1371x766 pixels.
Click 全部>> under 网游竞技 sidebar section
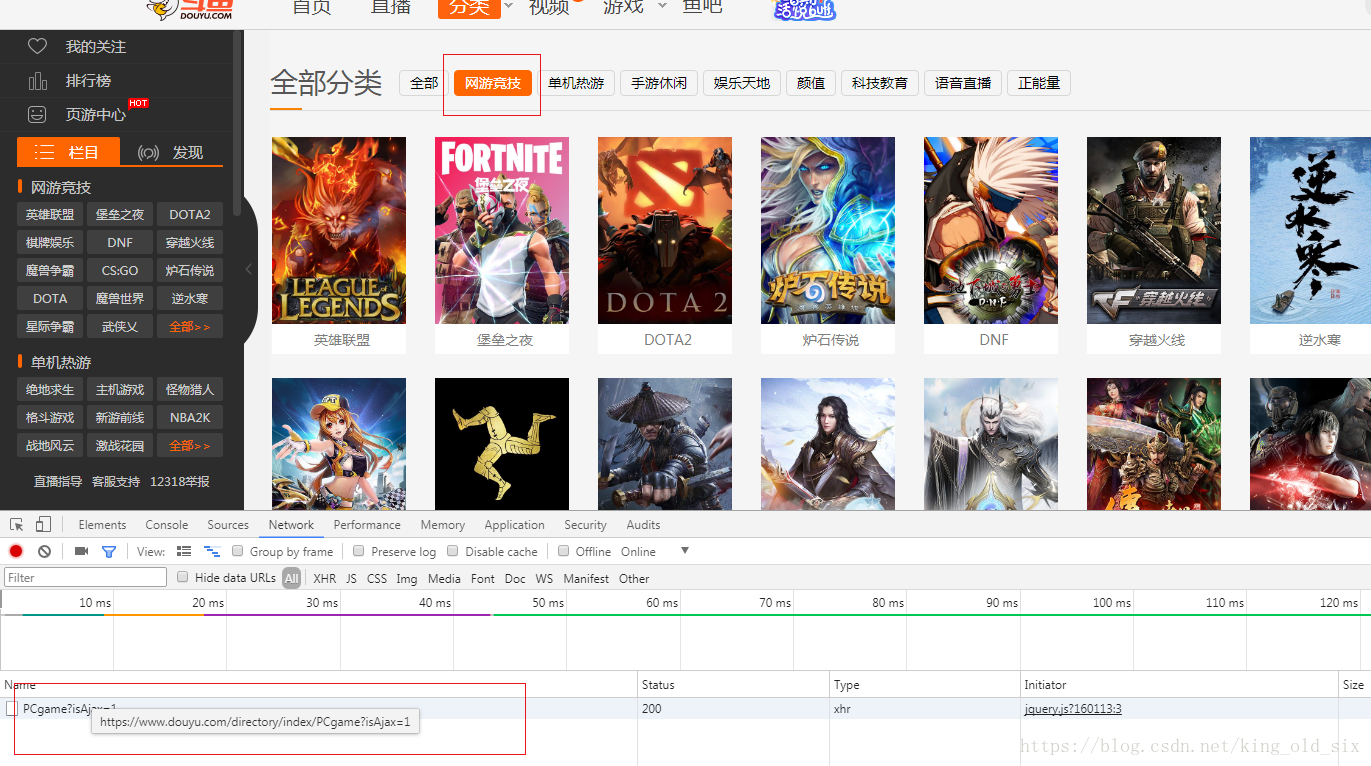tap(190, 326)
